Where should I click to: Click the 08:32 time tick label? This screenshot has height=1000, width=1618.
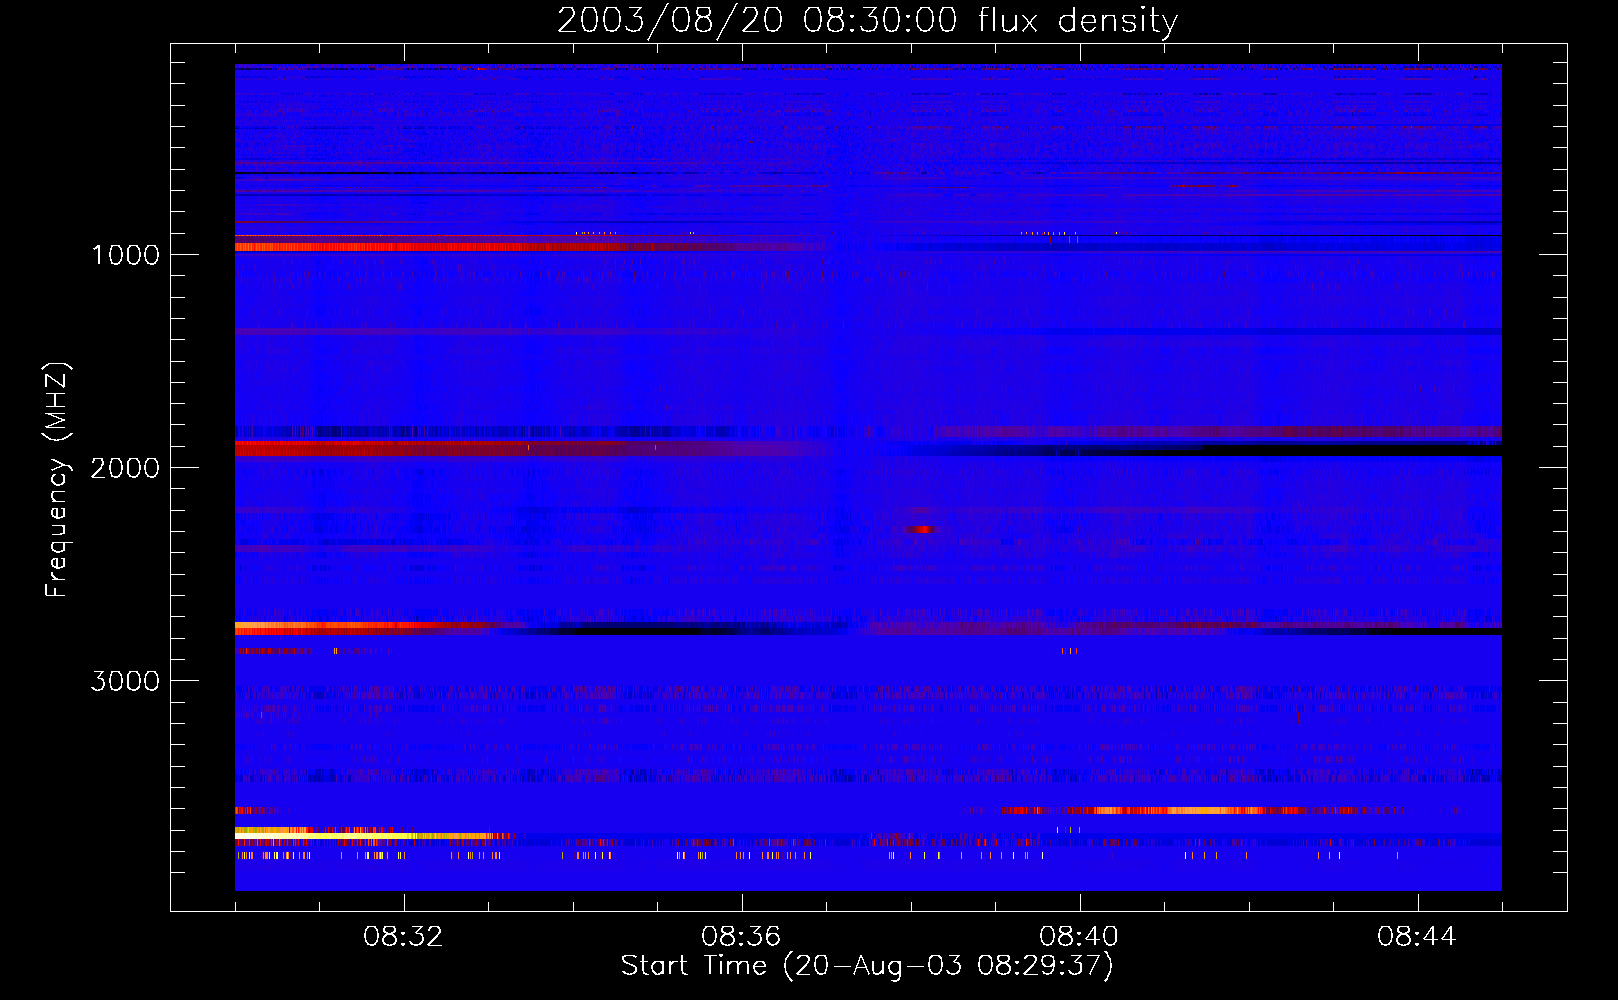[x=403, y=937]
